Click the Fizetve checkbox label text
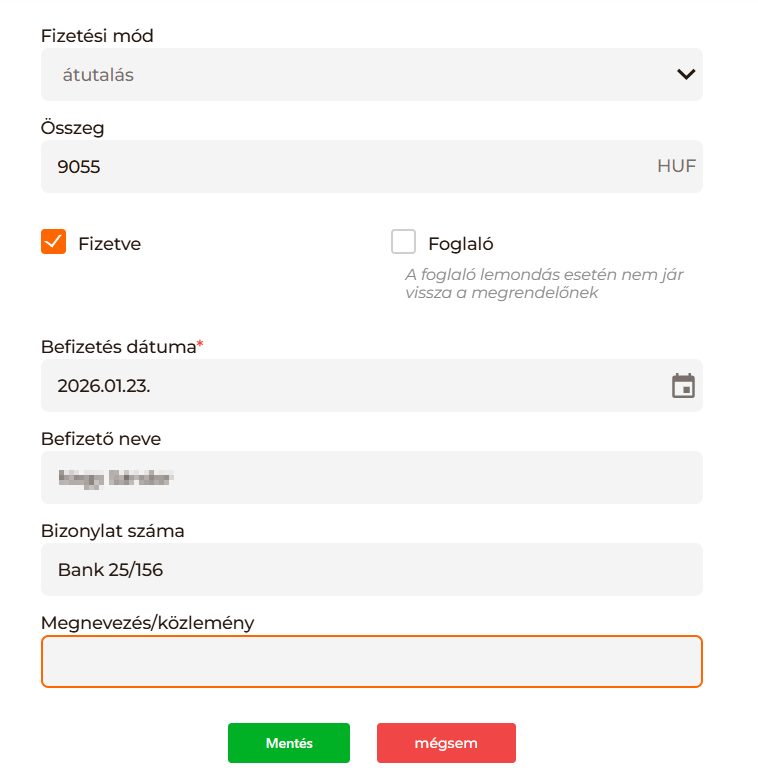This screenshot has height=768, width=758. (x=109, y=243)
